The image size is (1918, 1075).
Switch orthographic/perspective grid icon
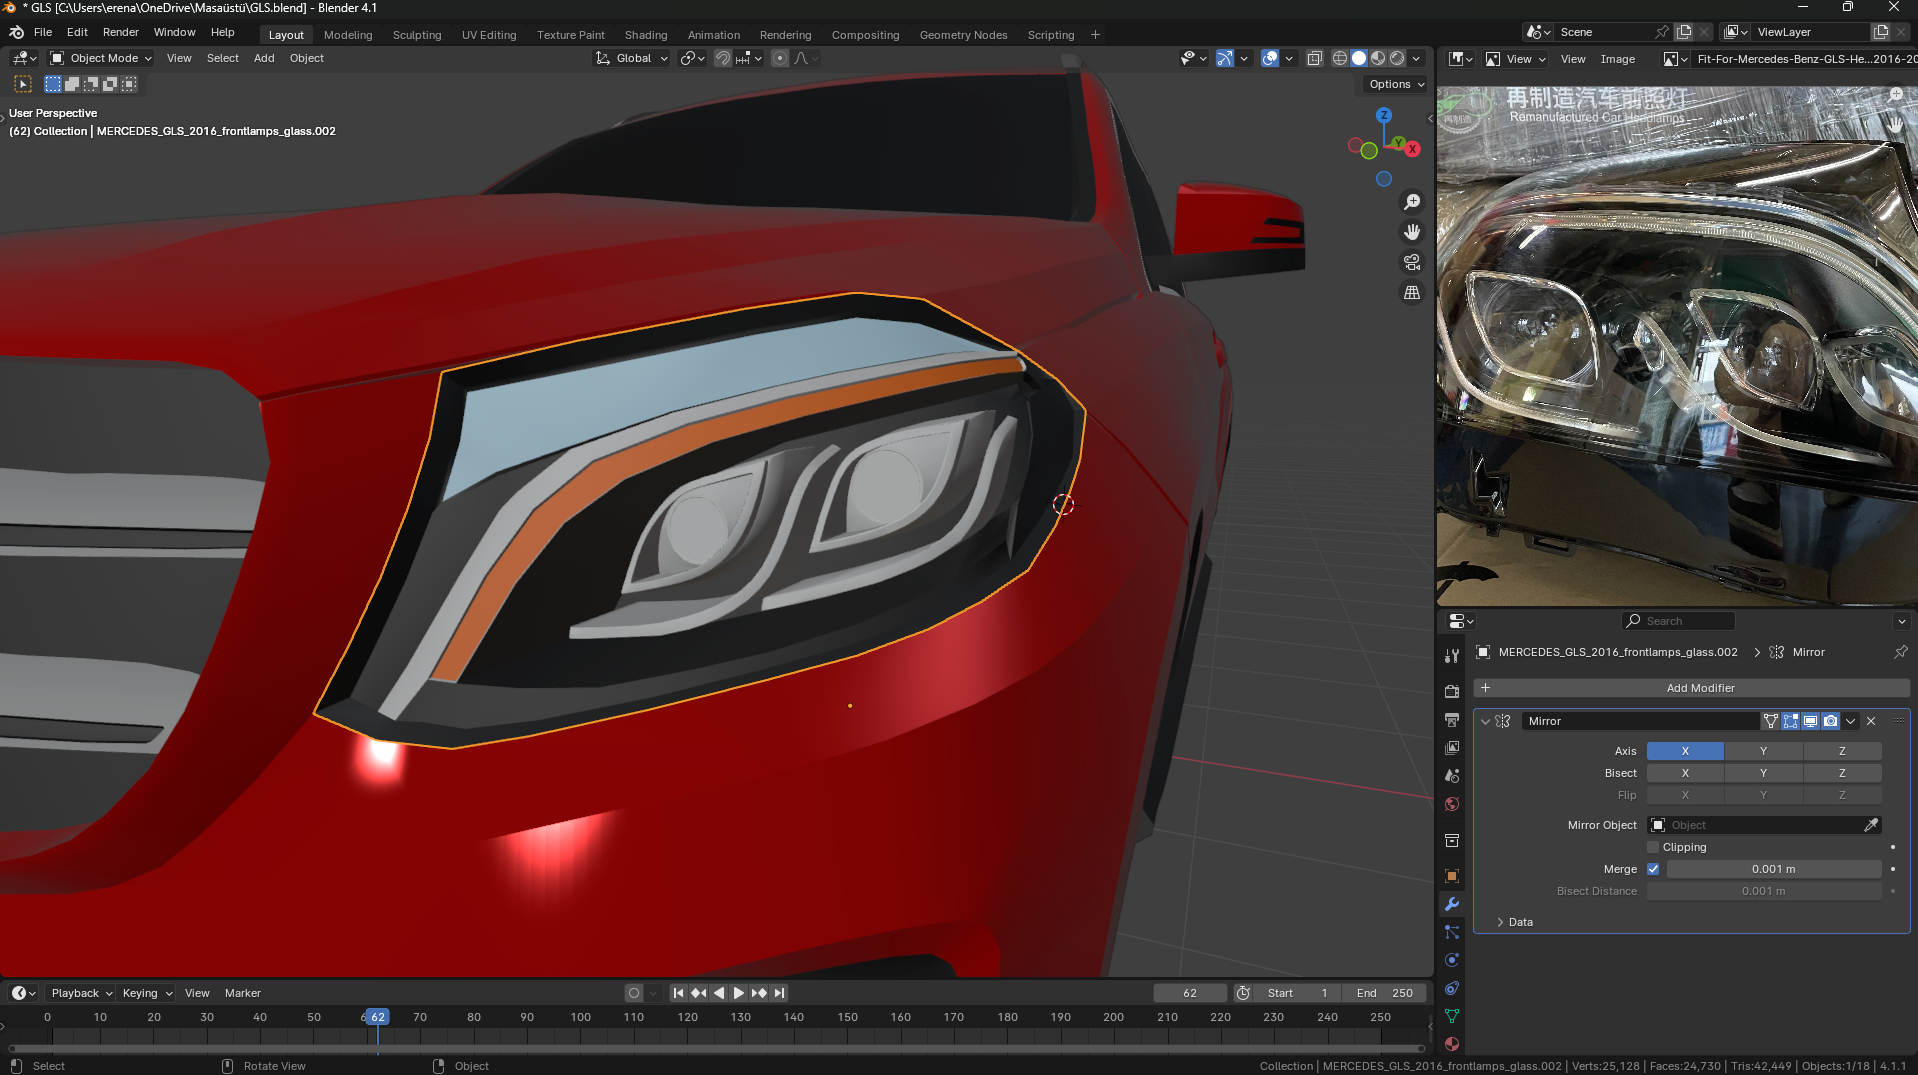(1412, 293)
